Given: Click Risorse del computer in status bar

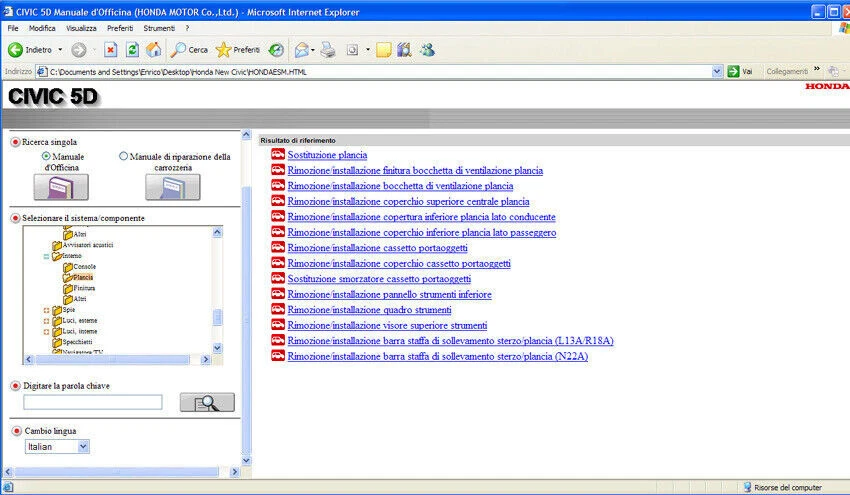Looking at the screenshot, I should [782, 487].
